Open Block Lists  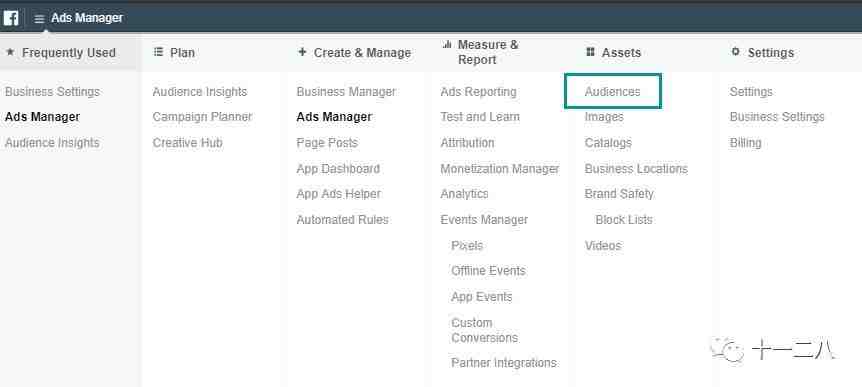pyautogui.click(x=624, y=220)
